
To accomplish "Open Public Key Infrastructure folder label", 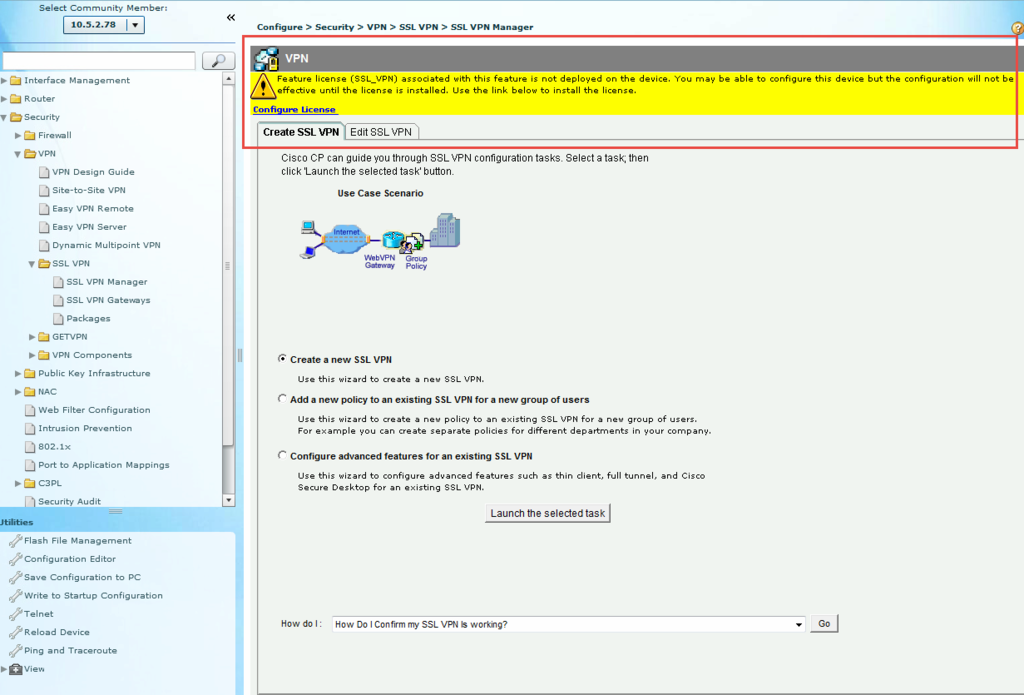I will pos(94,373).
